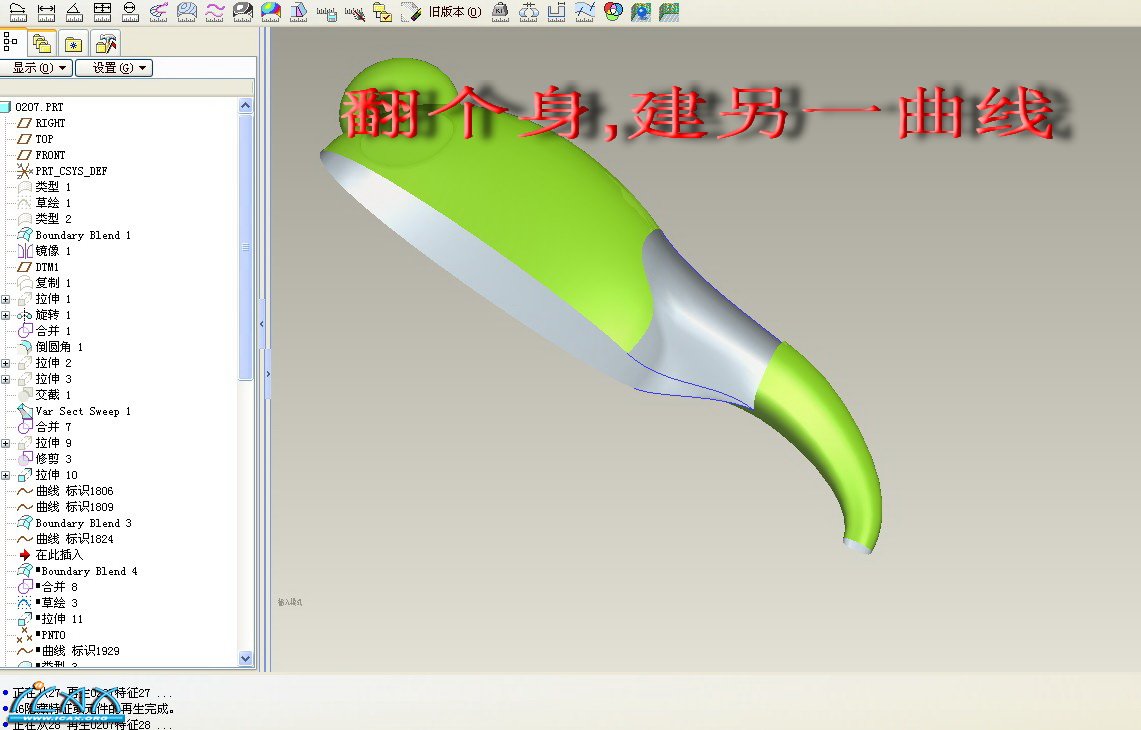
Task: Click the model tree scrollbar thumb
Action: (245, 247)
